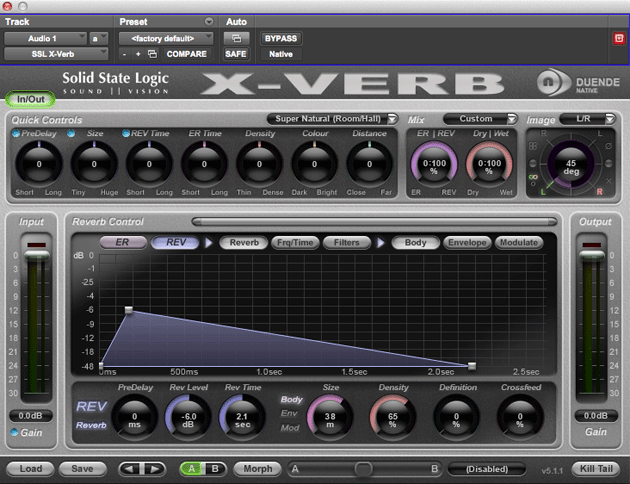The image size is (630, 484).
Task: Switch to the Reverb tab
Action: 243,243
